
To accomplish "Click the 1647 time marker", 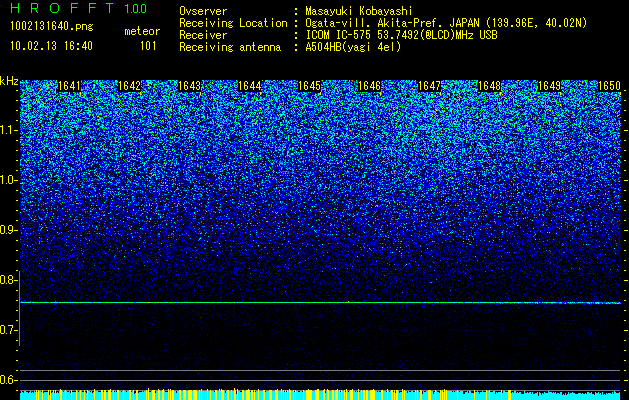I will click(429, 86).
